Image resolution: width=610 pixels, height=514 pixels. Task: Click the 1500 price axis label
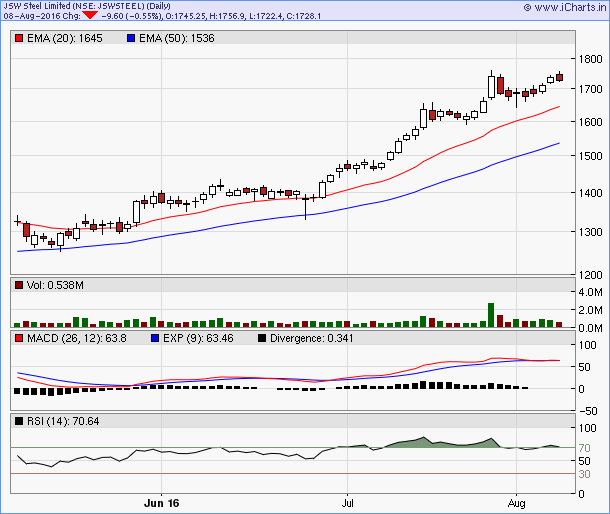pyautogui.click(x=590, y=156)
